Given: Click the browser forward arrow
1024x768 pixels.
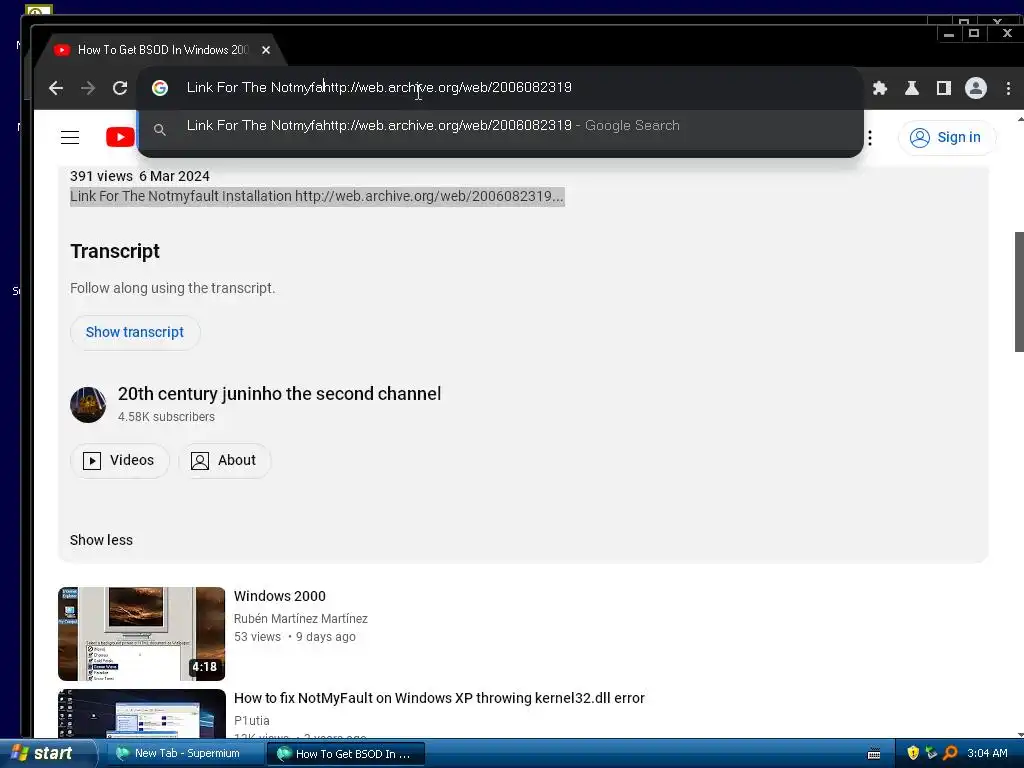Looking at the screenshot, I should pyautogui.click(x=88, y=88).
